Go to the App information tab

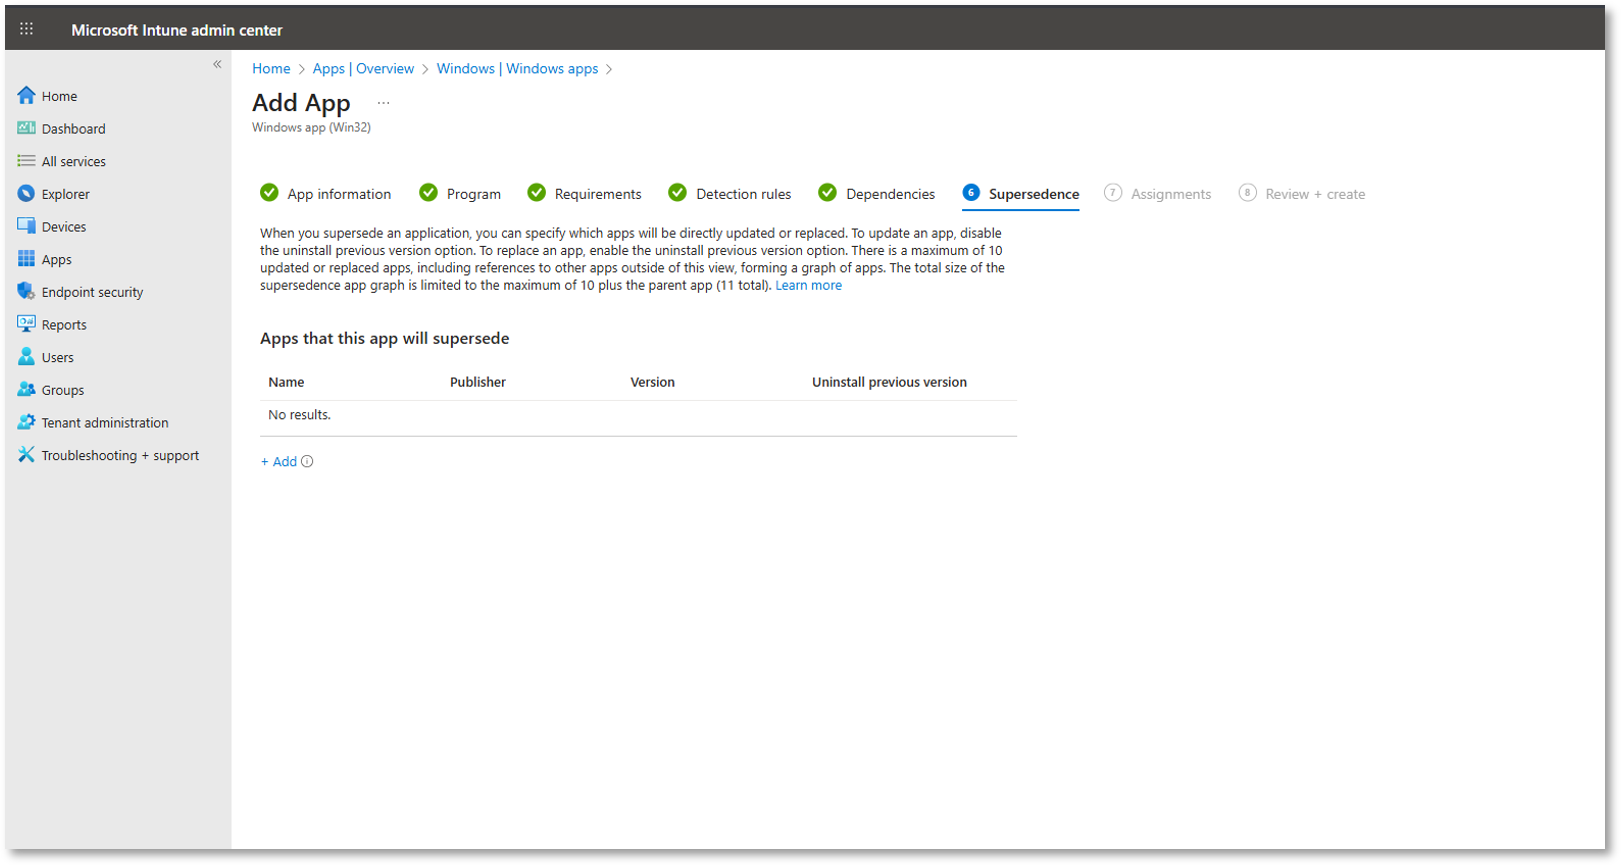(x=339, y=194)
